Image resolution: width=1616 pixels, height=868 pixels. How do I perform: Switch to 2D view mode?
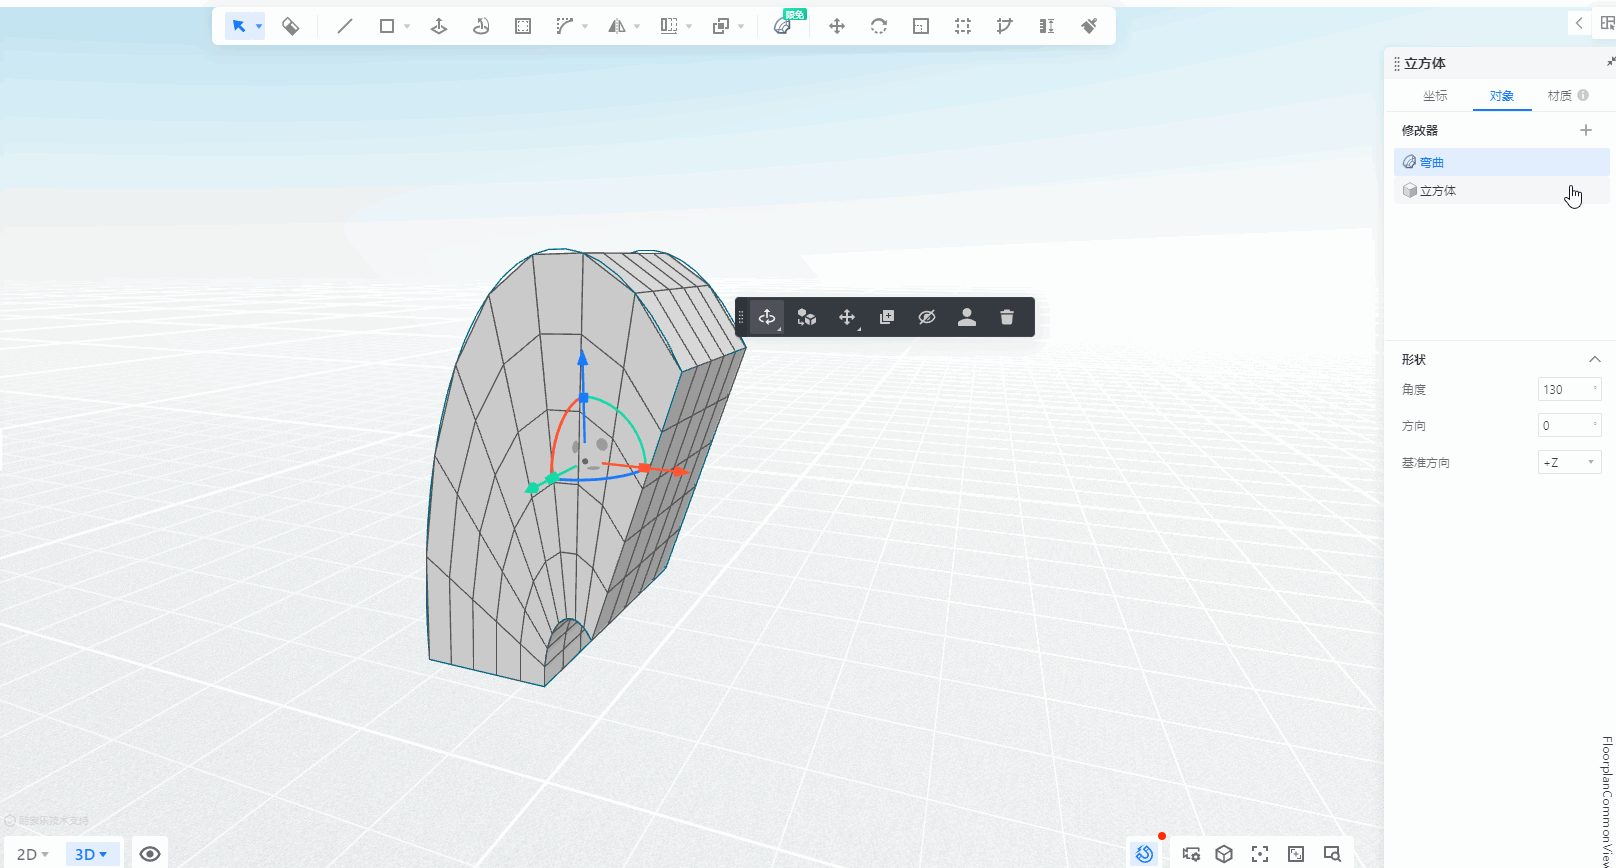pyautogui.click(x=32, y=854)
